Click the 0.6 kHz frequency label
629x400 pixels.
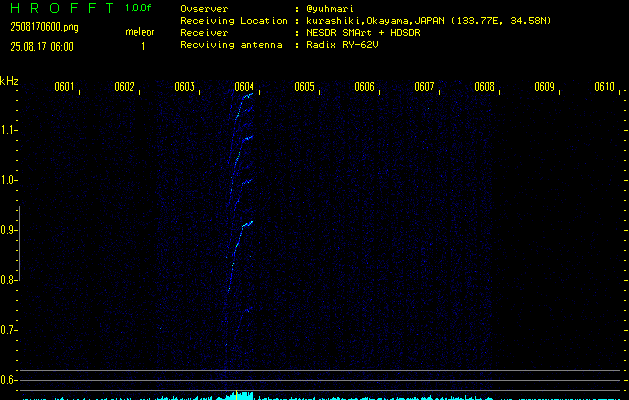(x=7, y=380)
